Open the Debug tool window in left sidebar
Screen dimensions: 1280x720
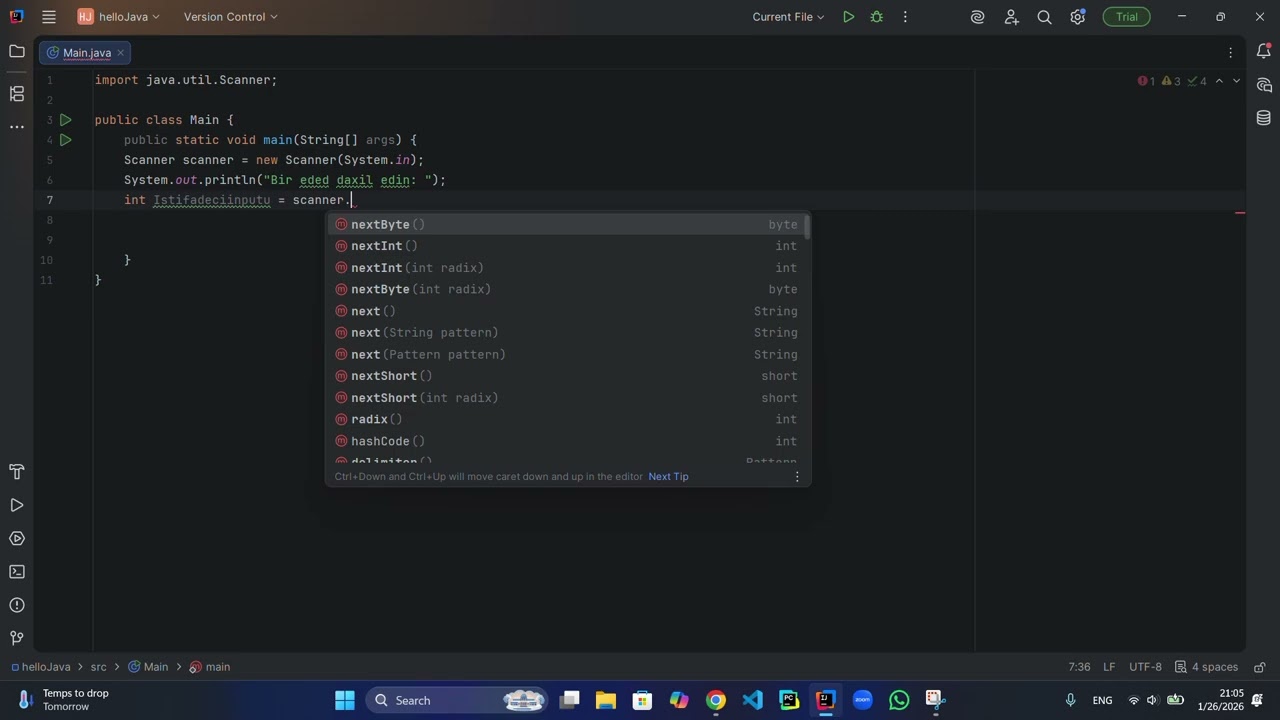pos(17,538)
